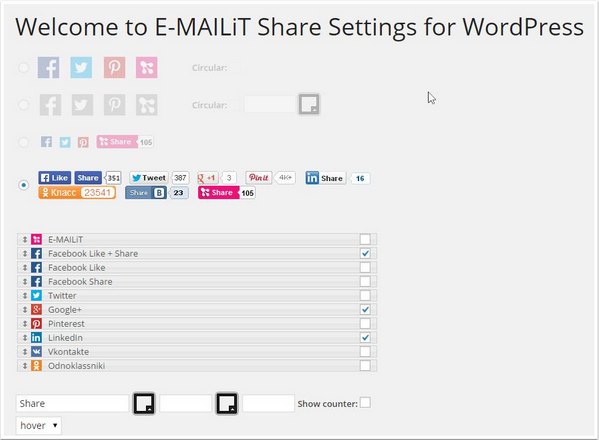599x440 pixels.
Task: Click the large colored Facebook icon
Action: (x=48, y=68)
